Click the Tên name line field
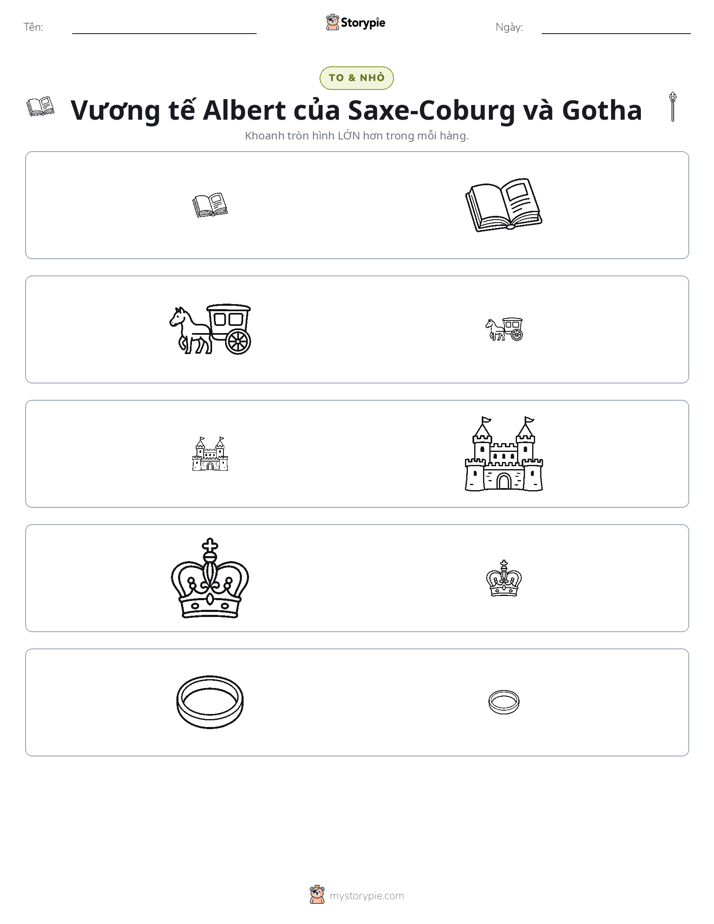This screenshot has width=714, height=924. click(164, 27)
